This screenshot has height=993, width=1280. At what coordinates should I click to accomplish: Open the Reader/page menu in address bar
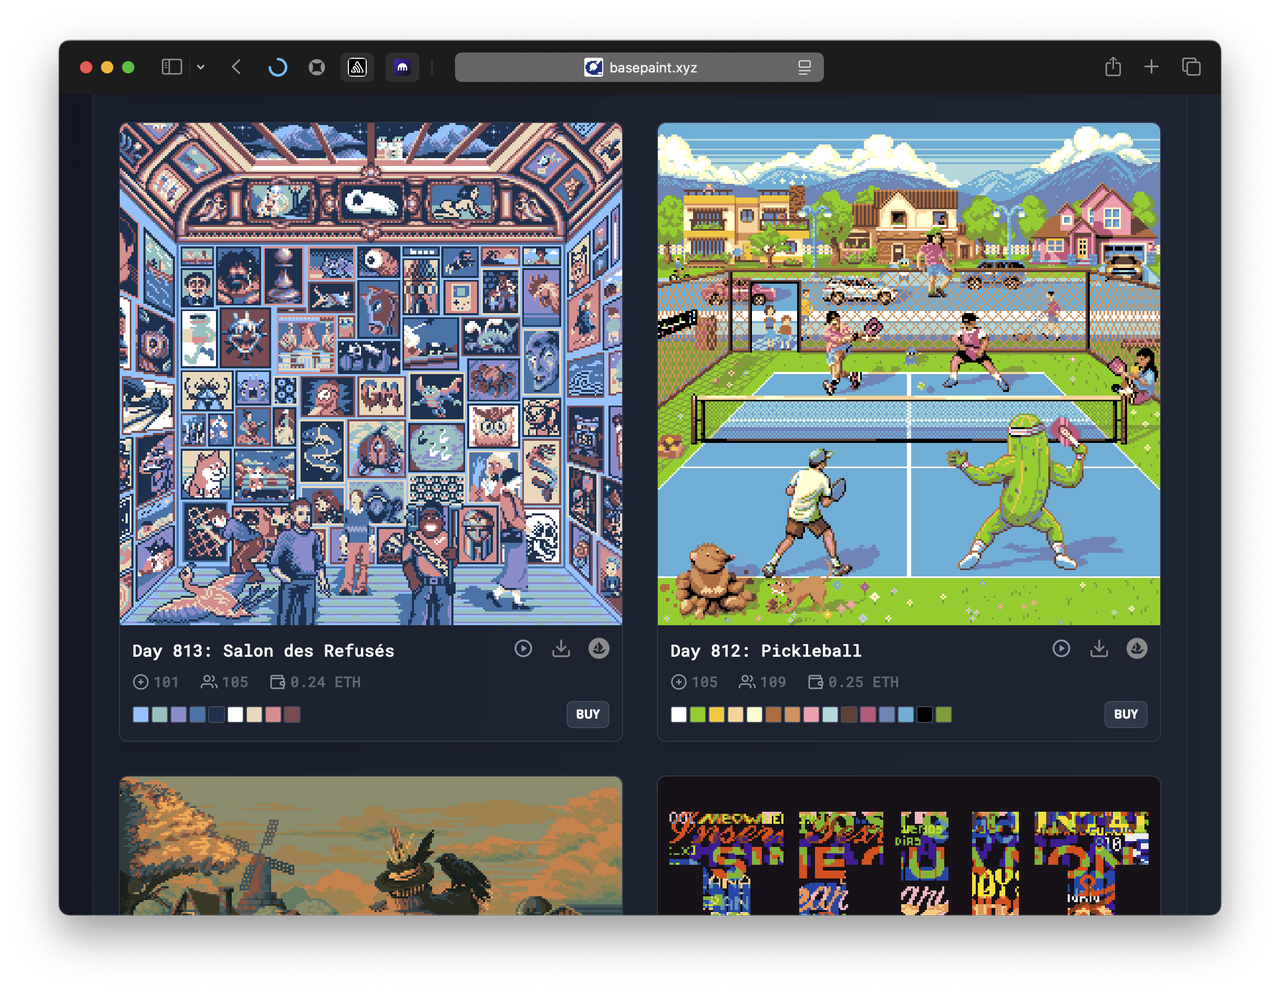point(804,67)
